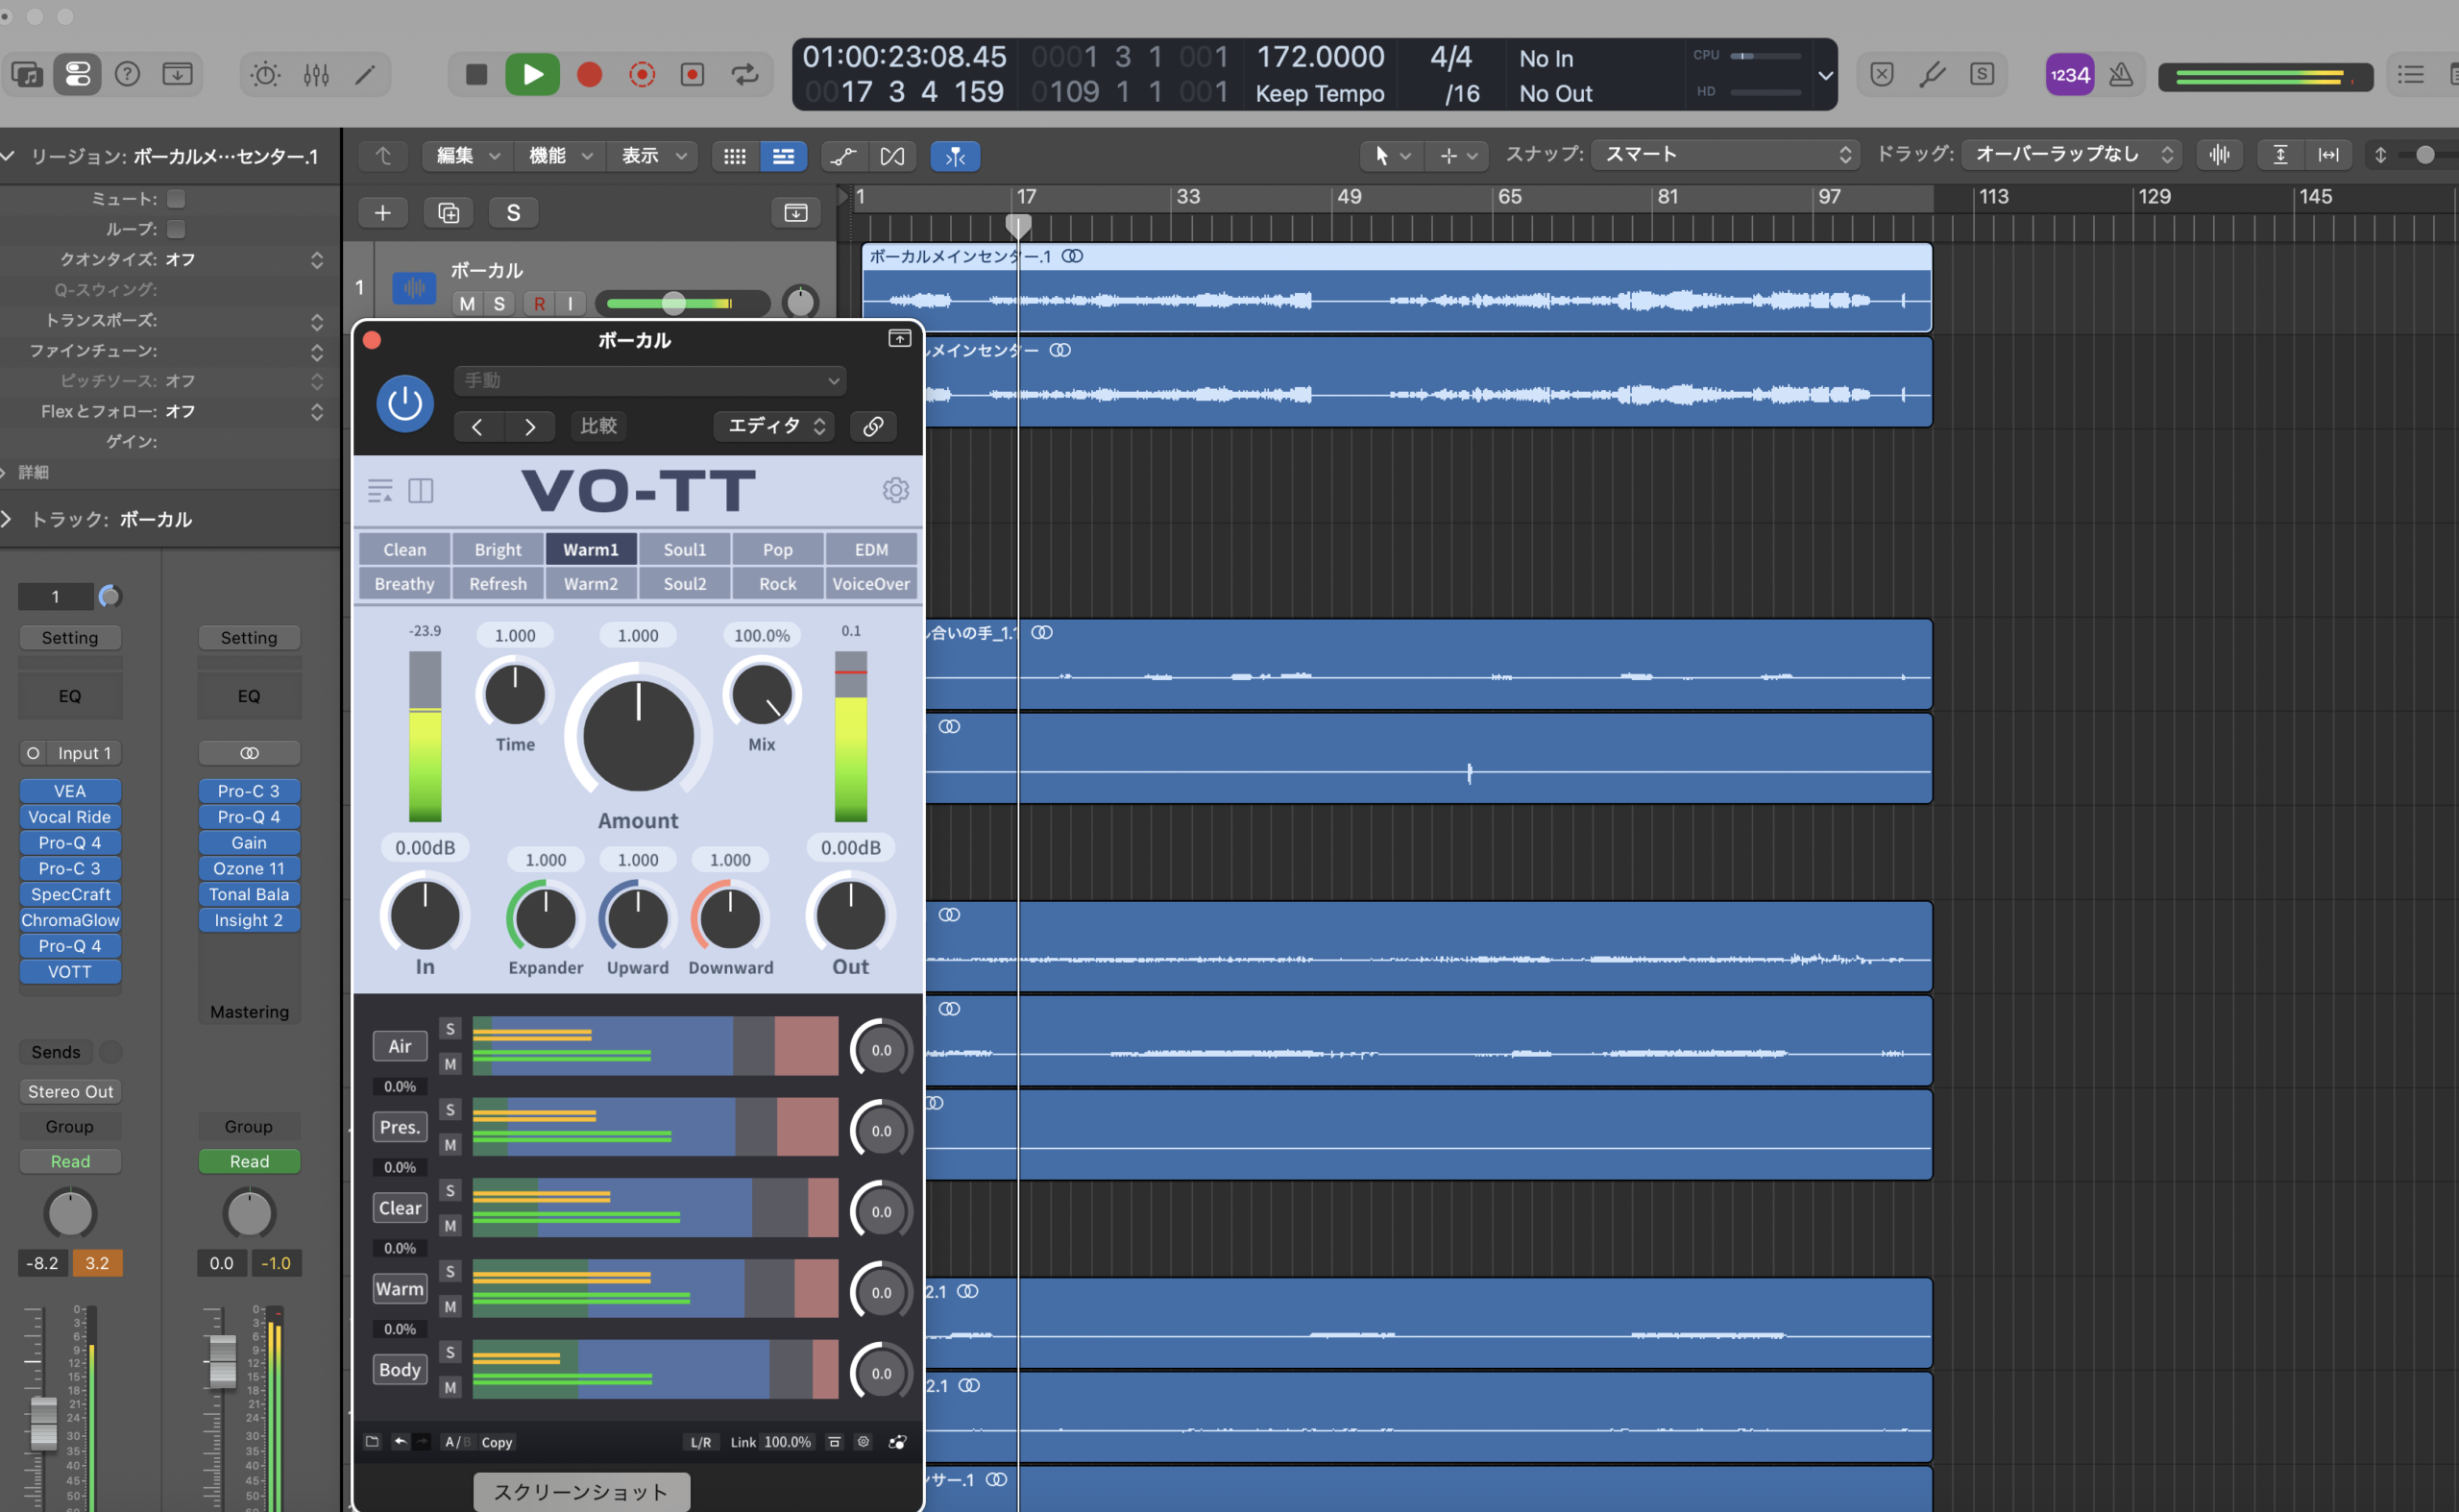Open pointer tool dropdown
The height and width of the screenshot is (1512, 2459).
point(1390,155)
